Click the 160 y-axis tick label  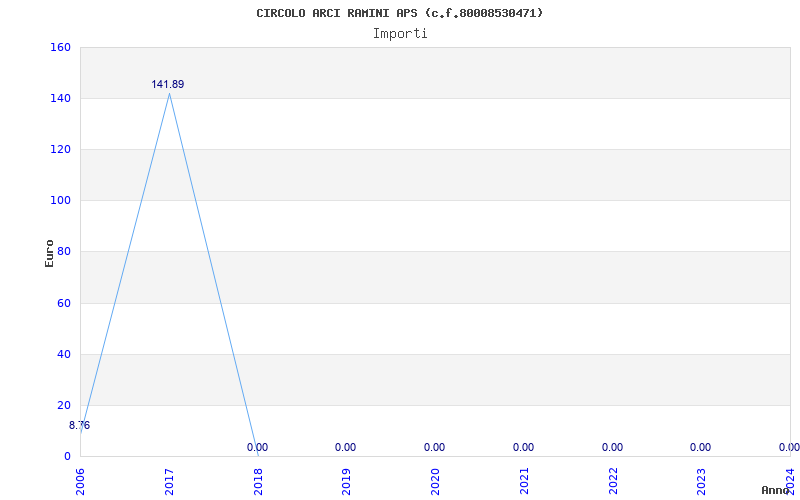pos(60,47)
